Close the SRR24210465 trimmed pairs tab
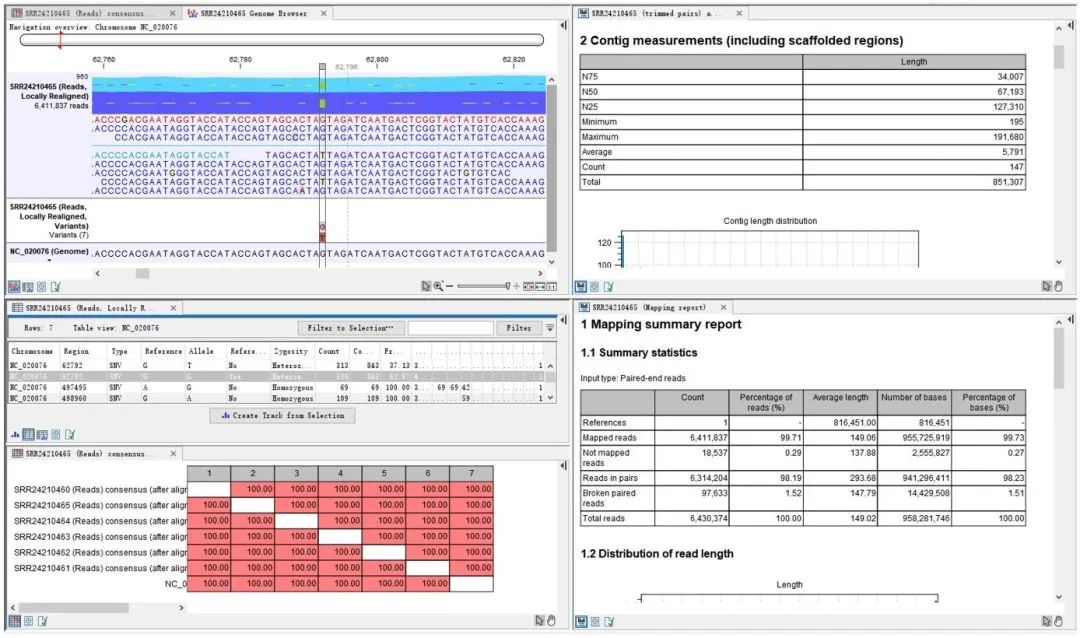 [x=739, y=14]
